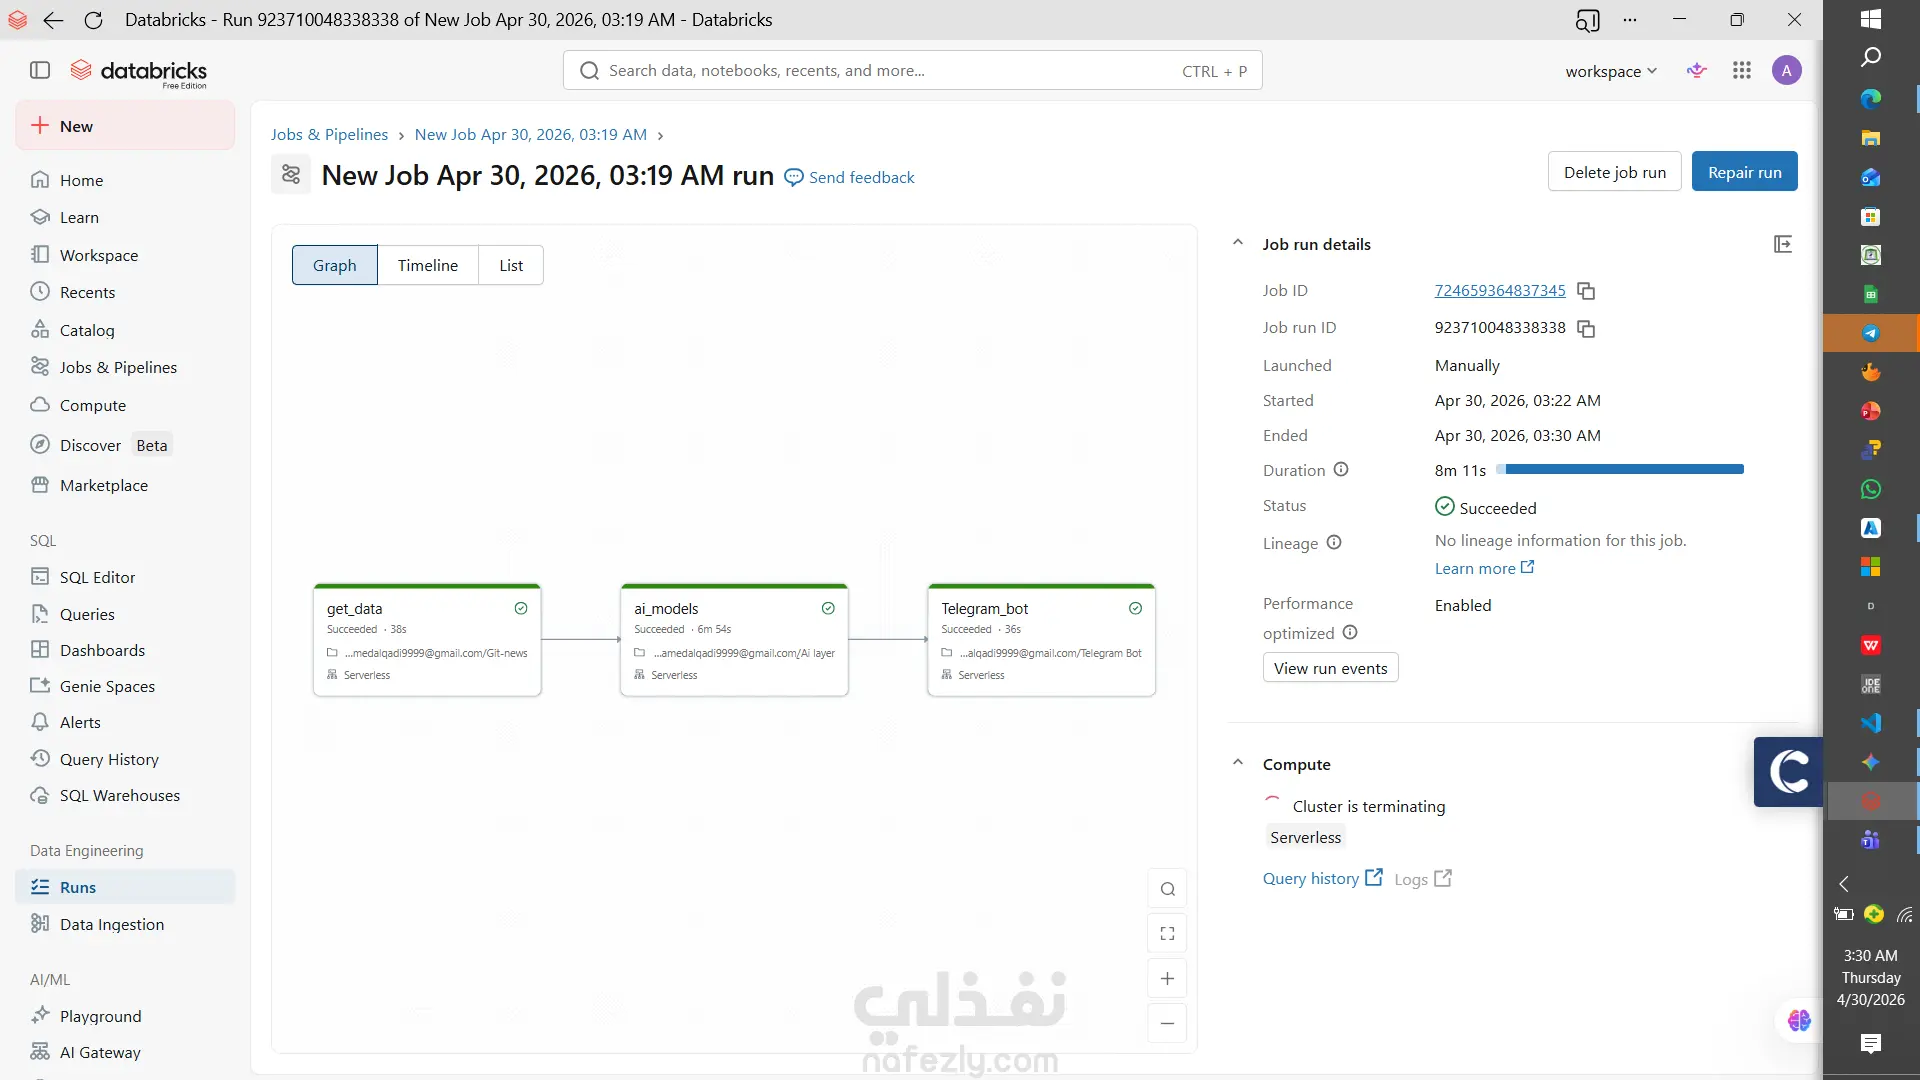Open the Send feedback link
This screenshot has height=1080, width=1920.
coord(850,177)
